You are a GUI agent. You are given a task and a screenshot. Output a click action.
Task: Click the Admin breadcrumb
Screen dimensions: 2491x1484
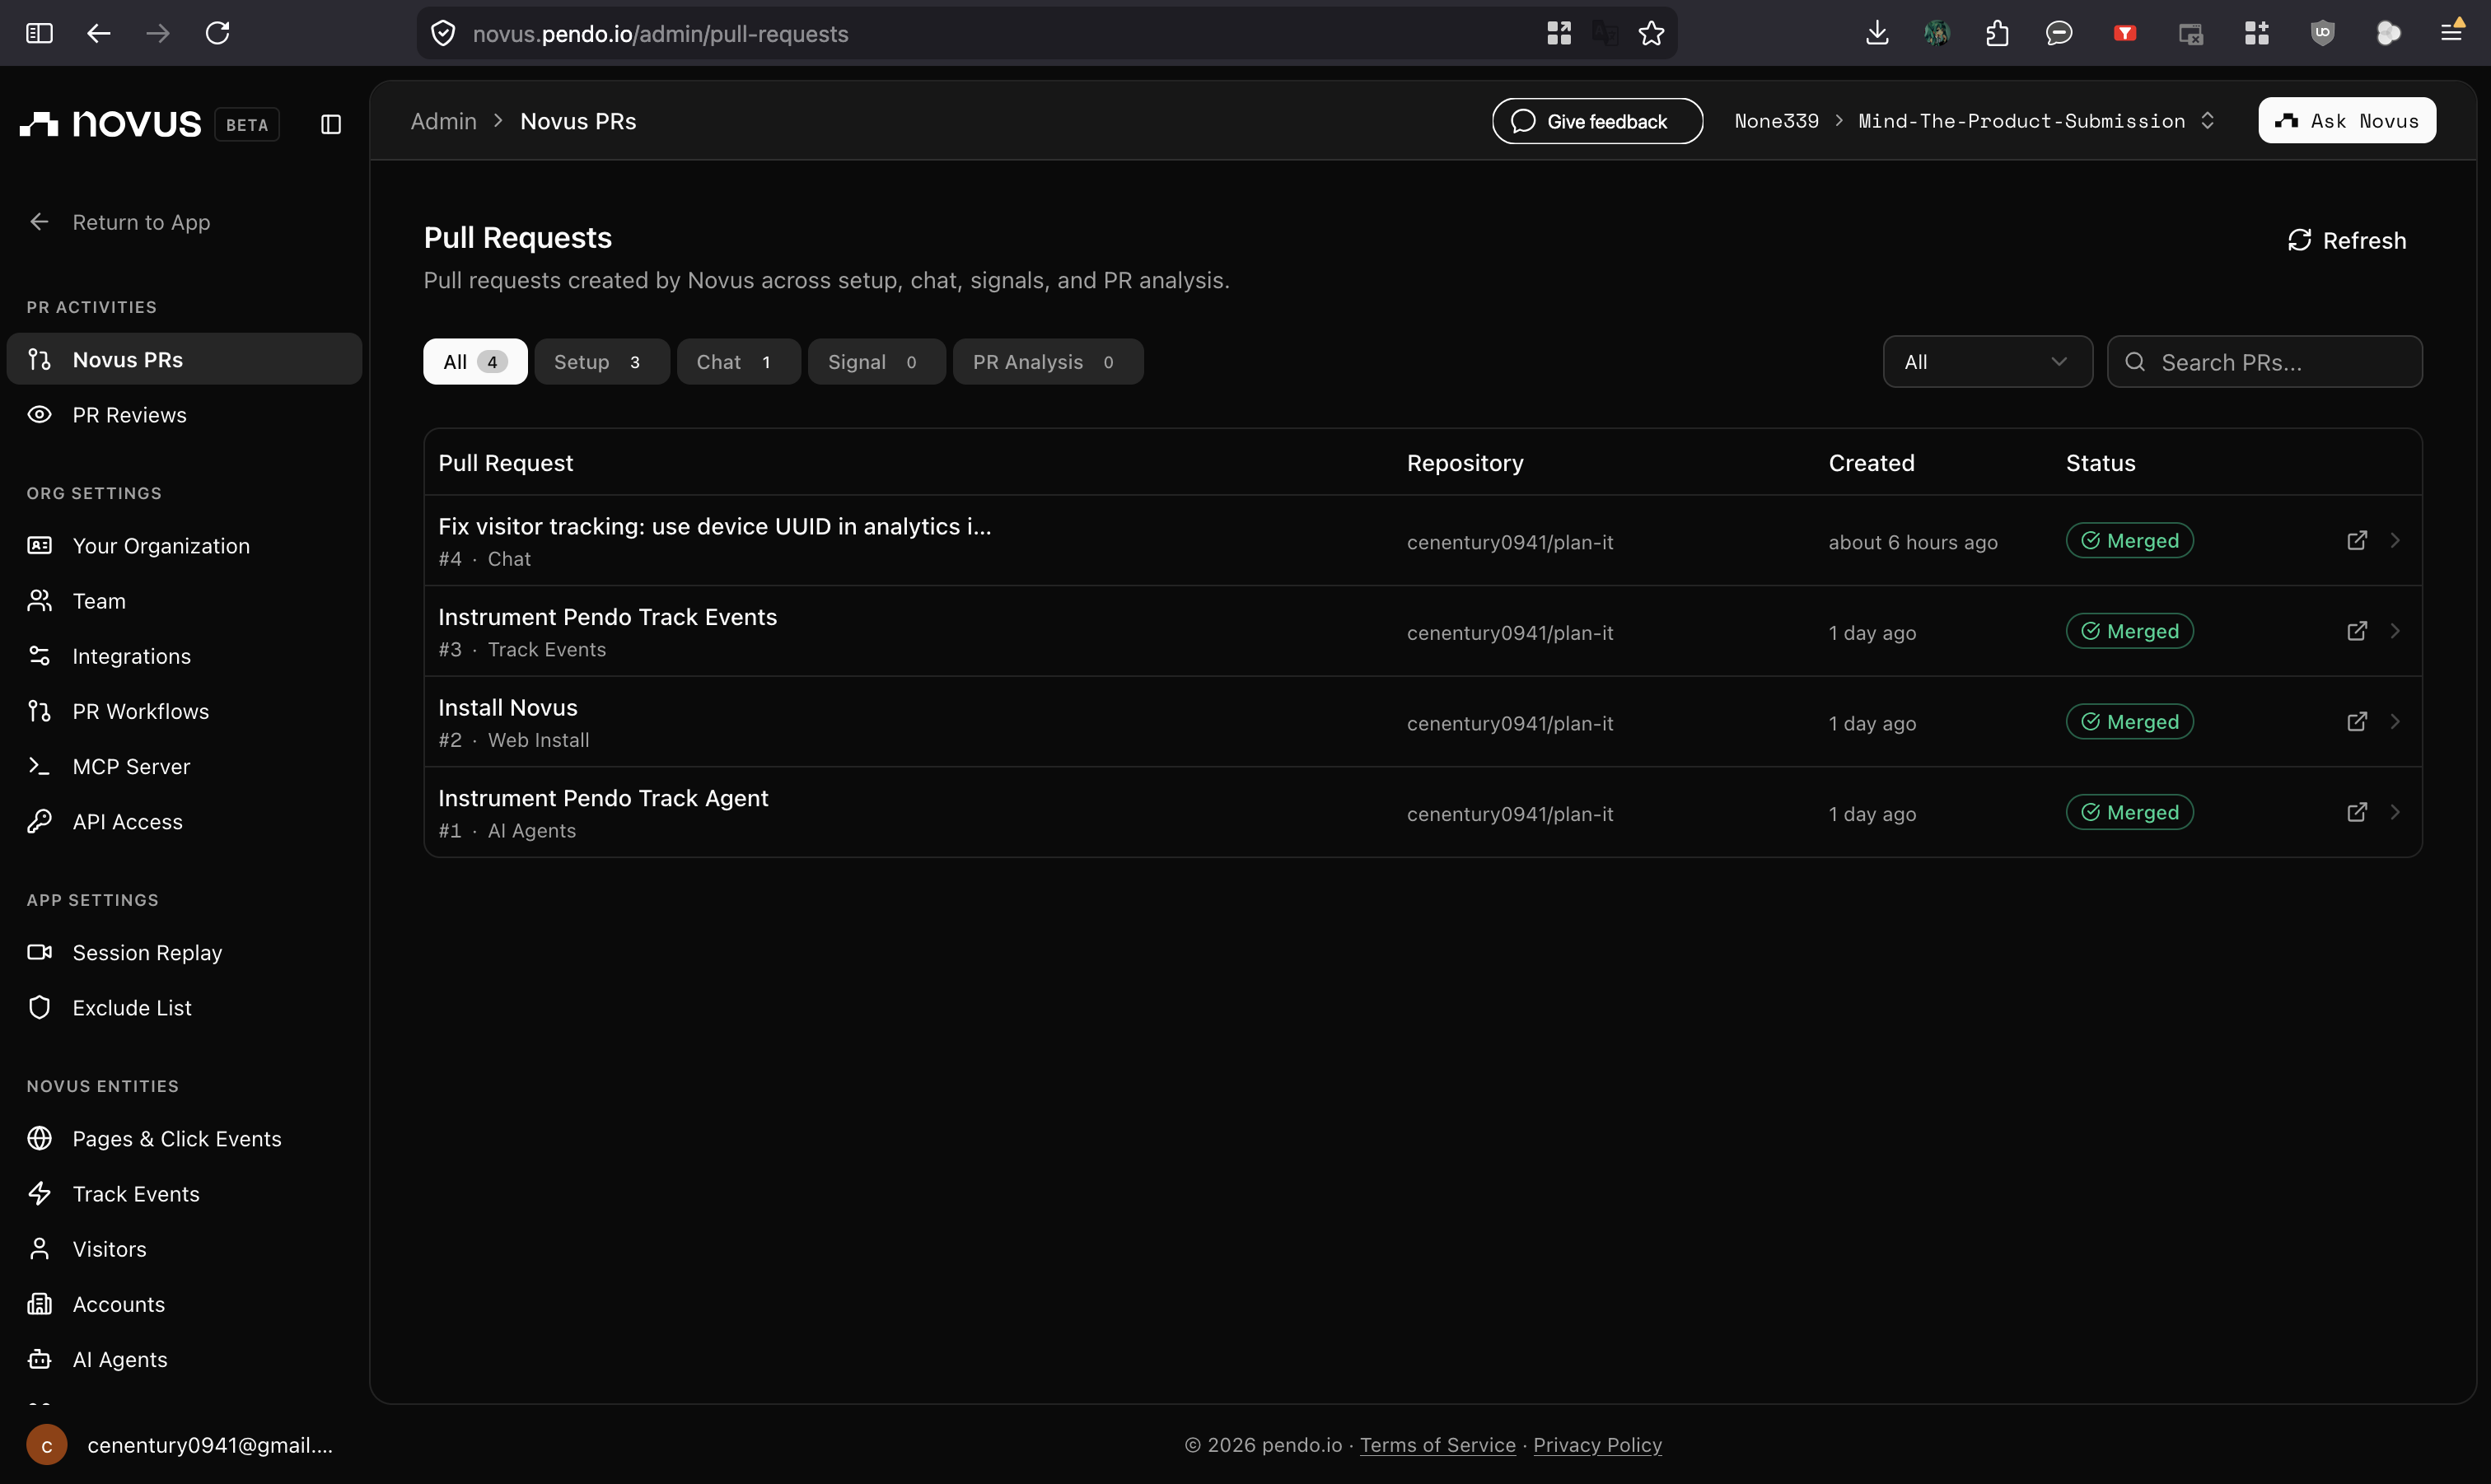tap(443, 121)
